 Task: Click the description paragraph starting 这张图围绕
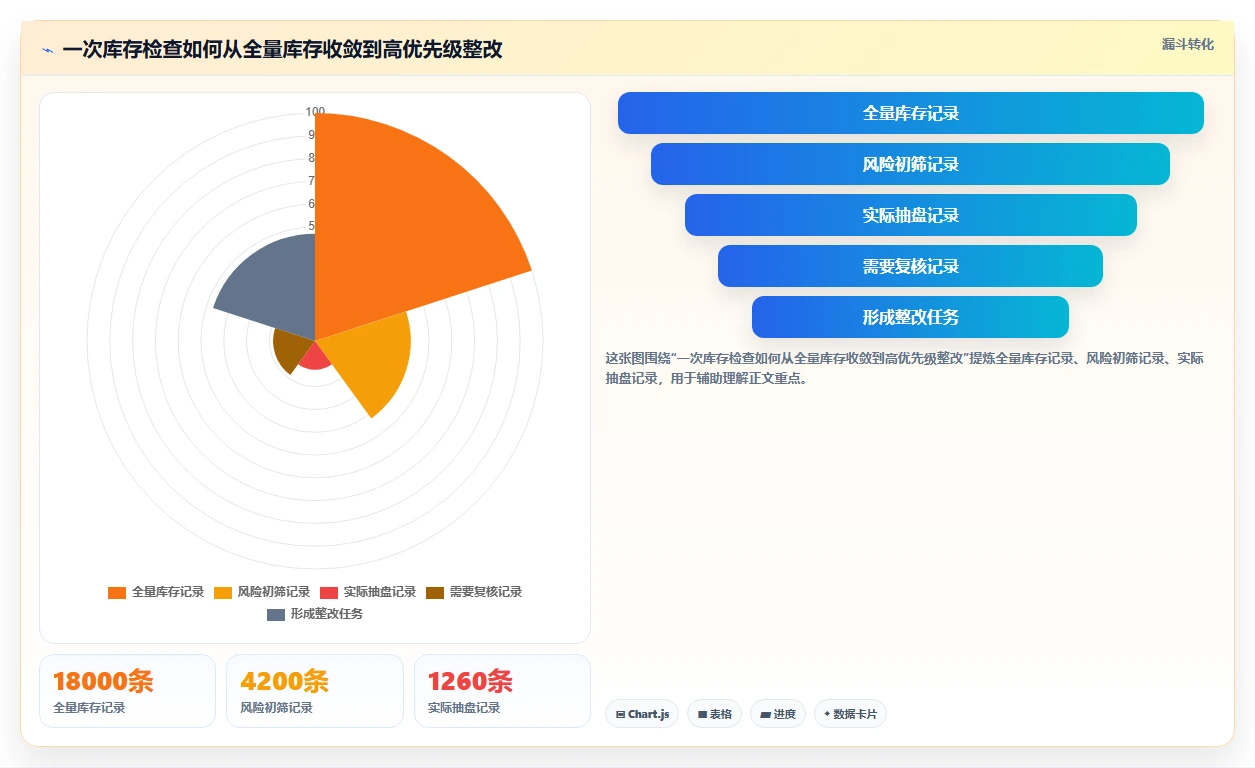pyautogui.click(x=905, y=368)
